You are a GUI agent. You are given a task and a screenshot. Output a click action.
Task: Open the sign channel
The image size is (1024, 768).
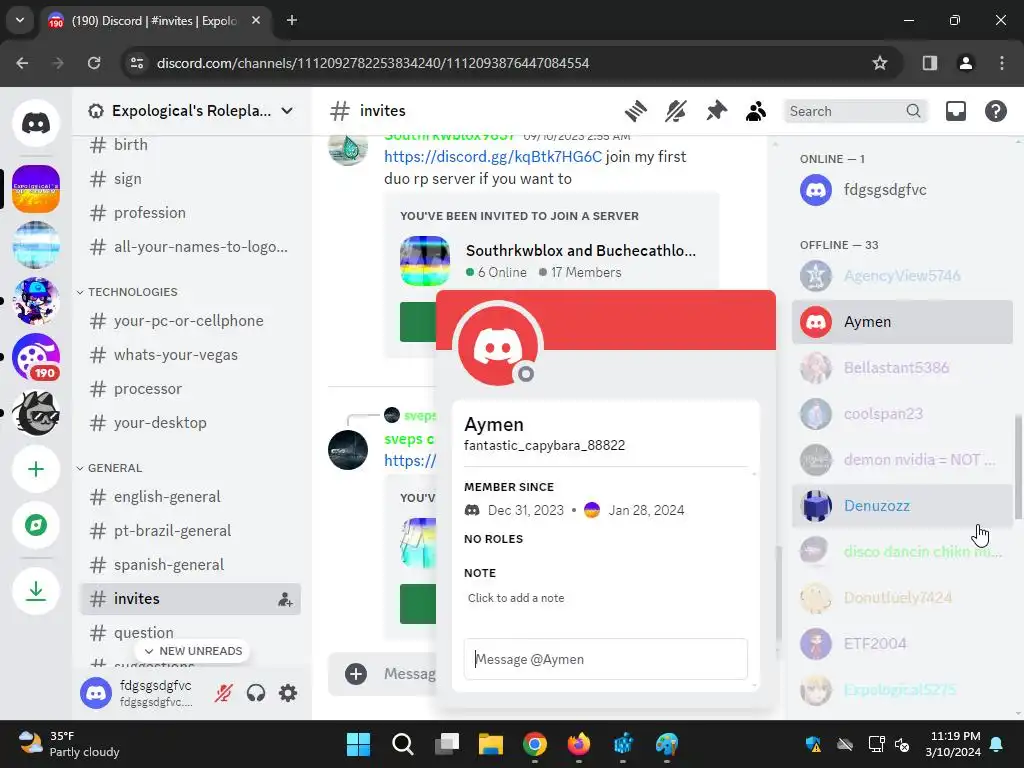click(x=190, y=178)
